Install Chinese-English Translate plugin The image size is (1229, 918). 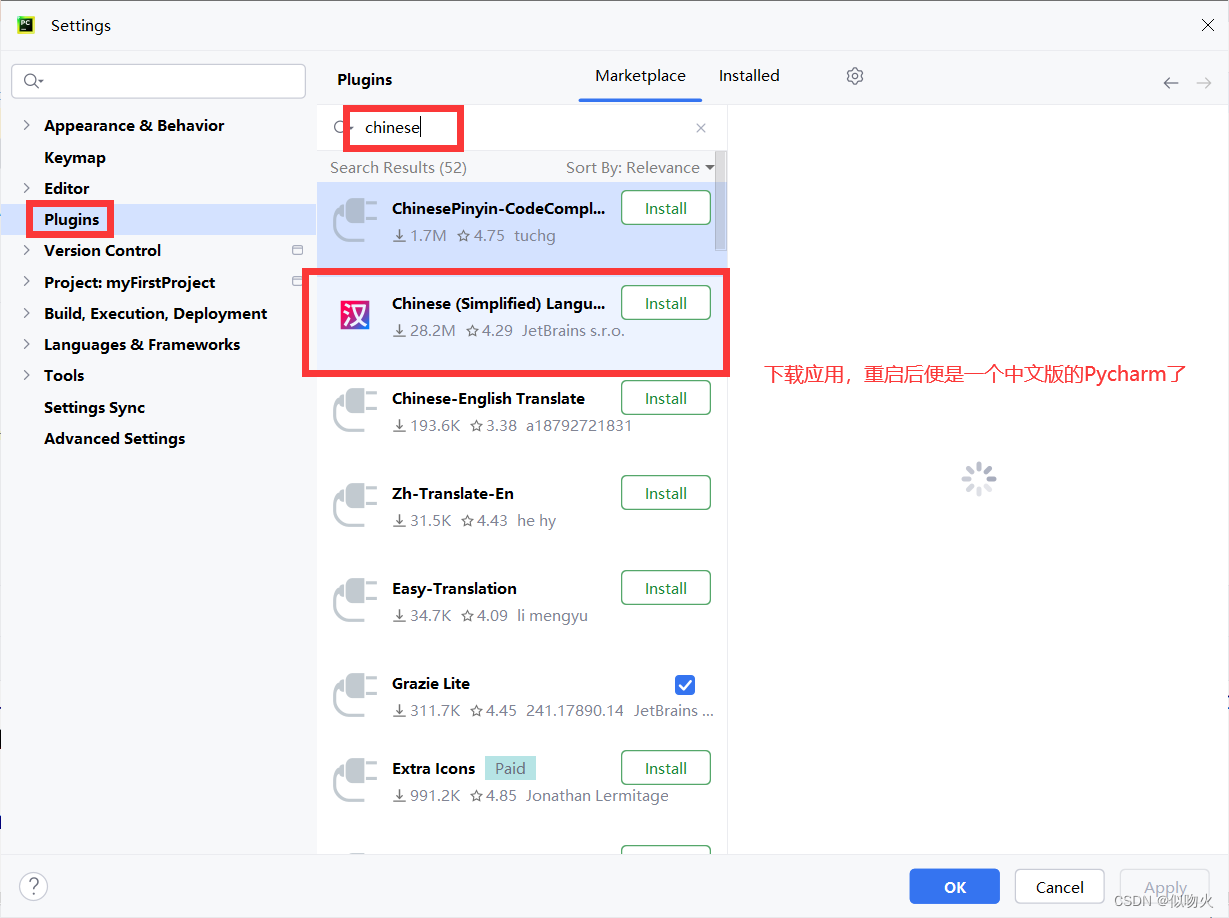[666, 398]
